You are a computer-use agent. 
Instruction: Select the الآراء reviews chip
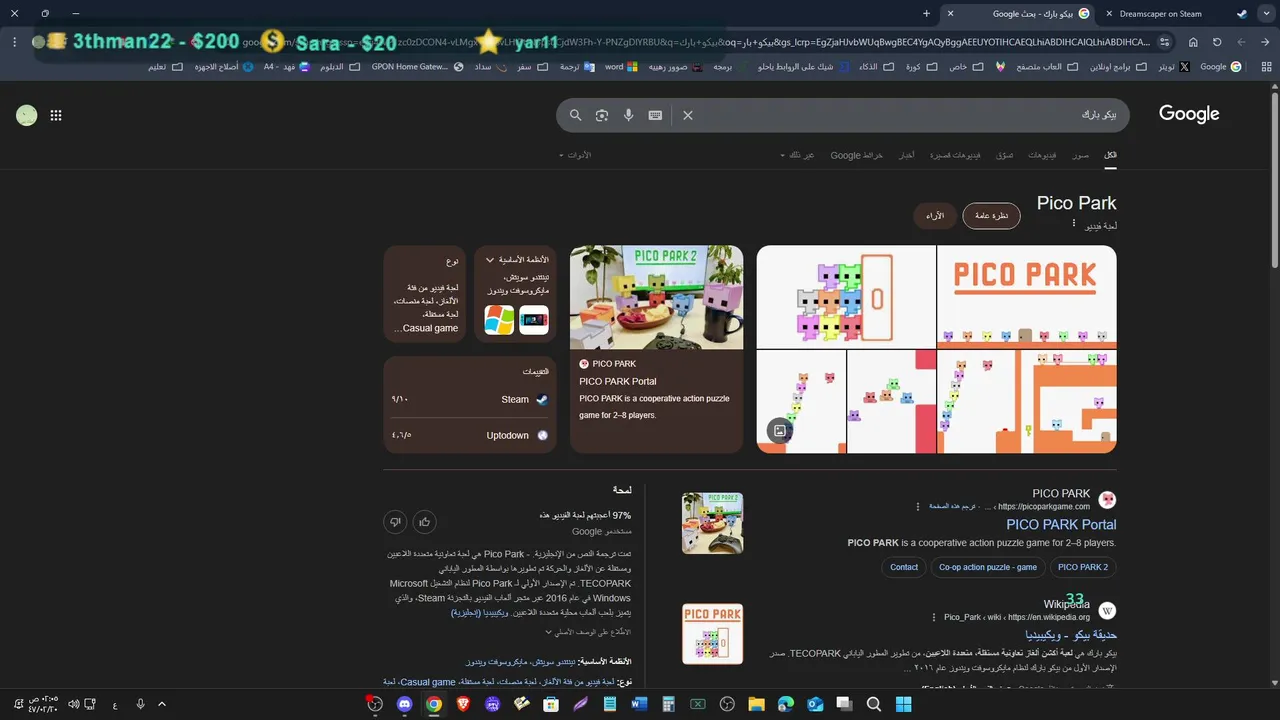coord(935,216)
